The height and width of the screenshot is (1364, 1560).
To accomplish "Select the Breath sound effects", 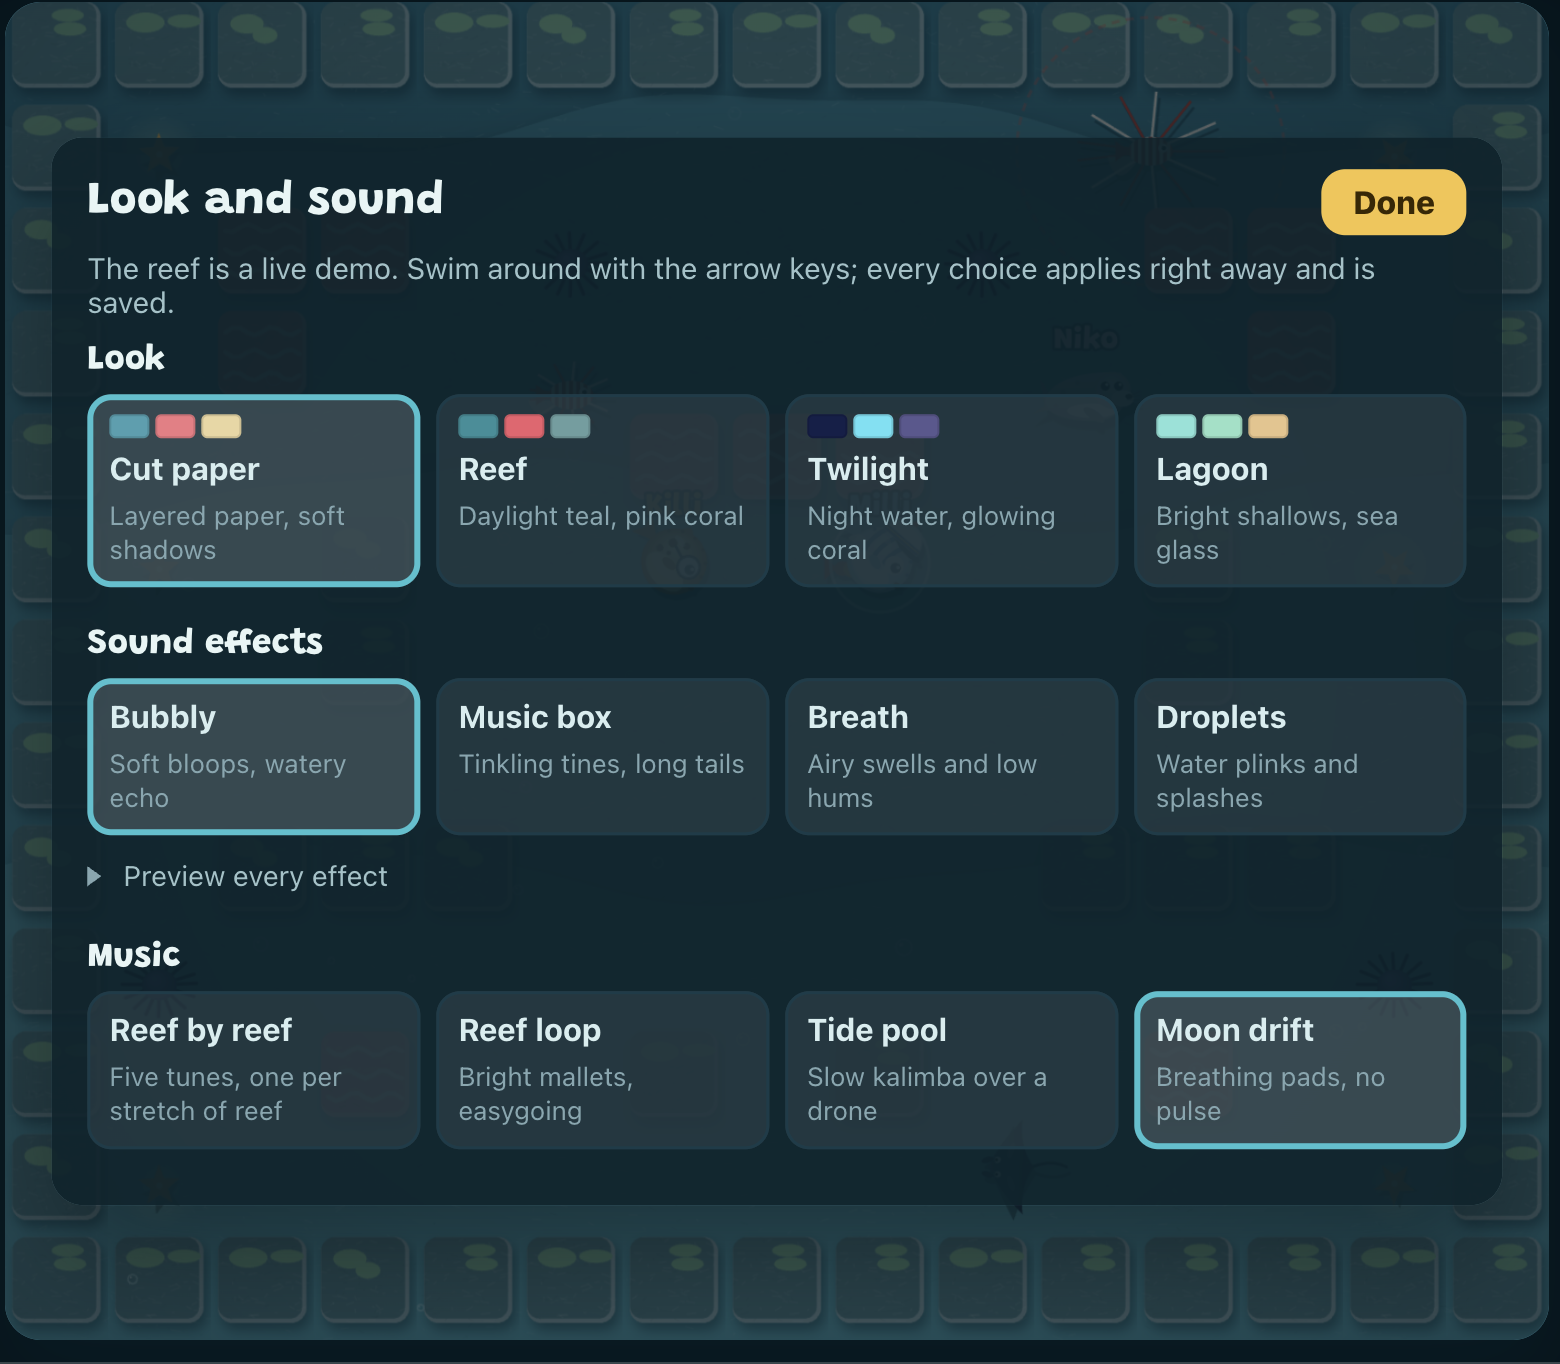I will [x=951, y=756].
